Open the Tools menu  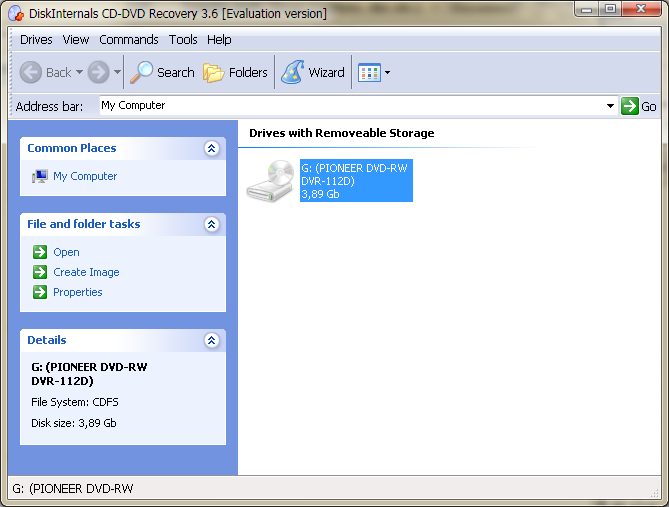click(183, 40)
